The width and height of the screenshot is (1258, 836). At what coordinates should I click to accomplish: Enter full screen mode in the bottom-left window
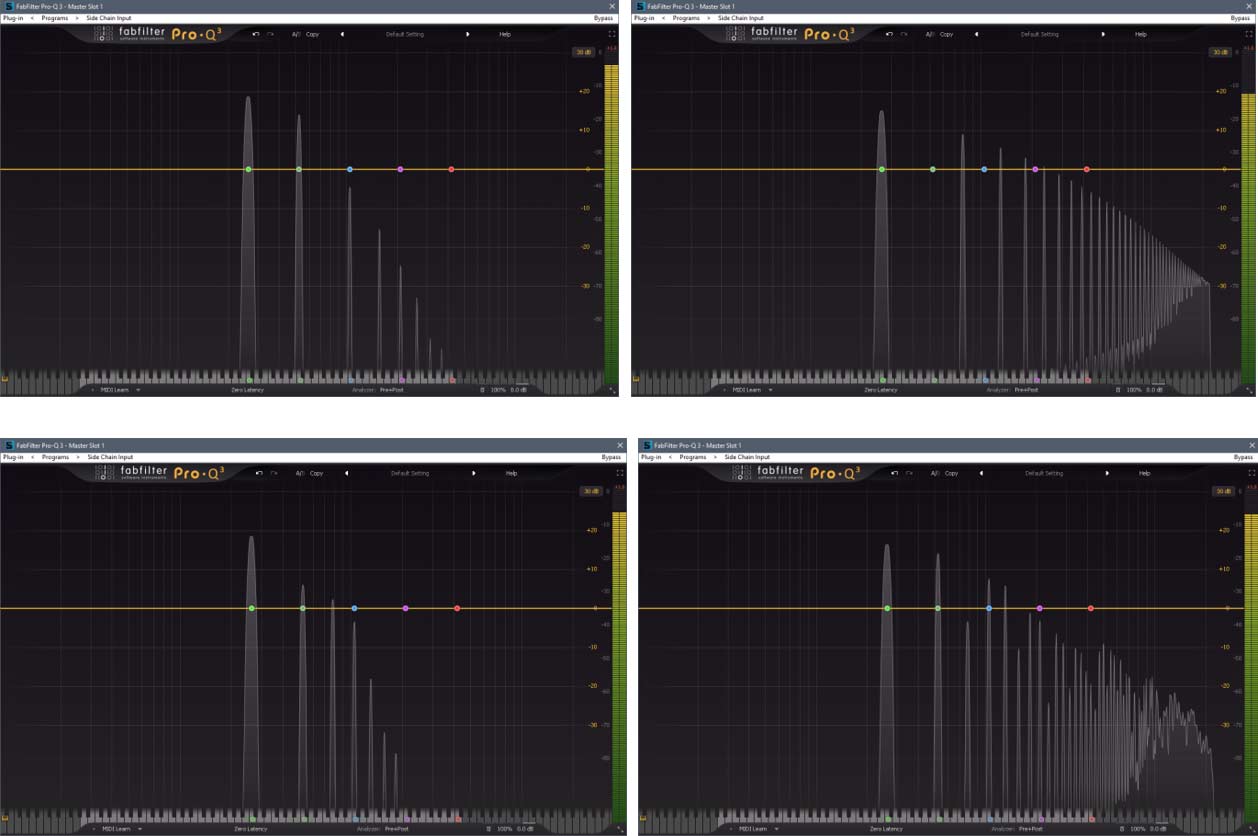[621, 473]
